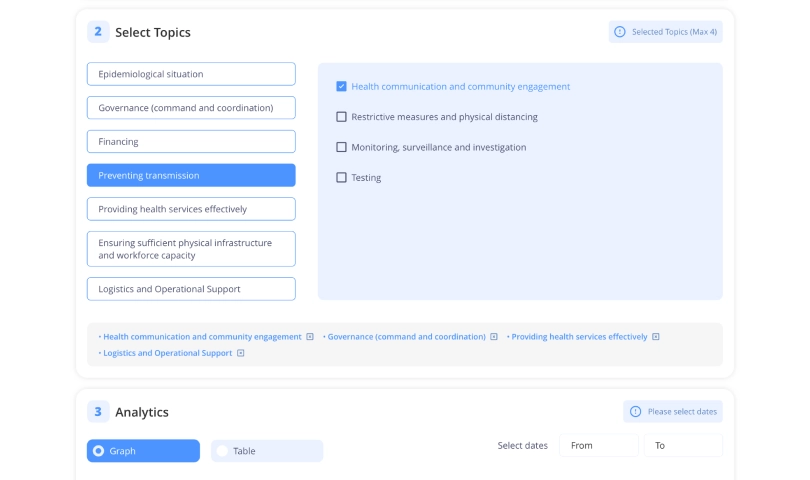Remove Health communication and community engagement tag

310,337
